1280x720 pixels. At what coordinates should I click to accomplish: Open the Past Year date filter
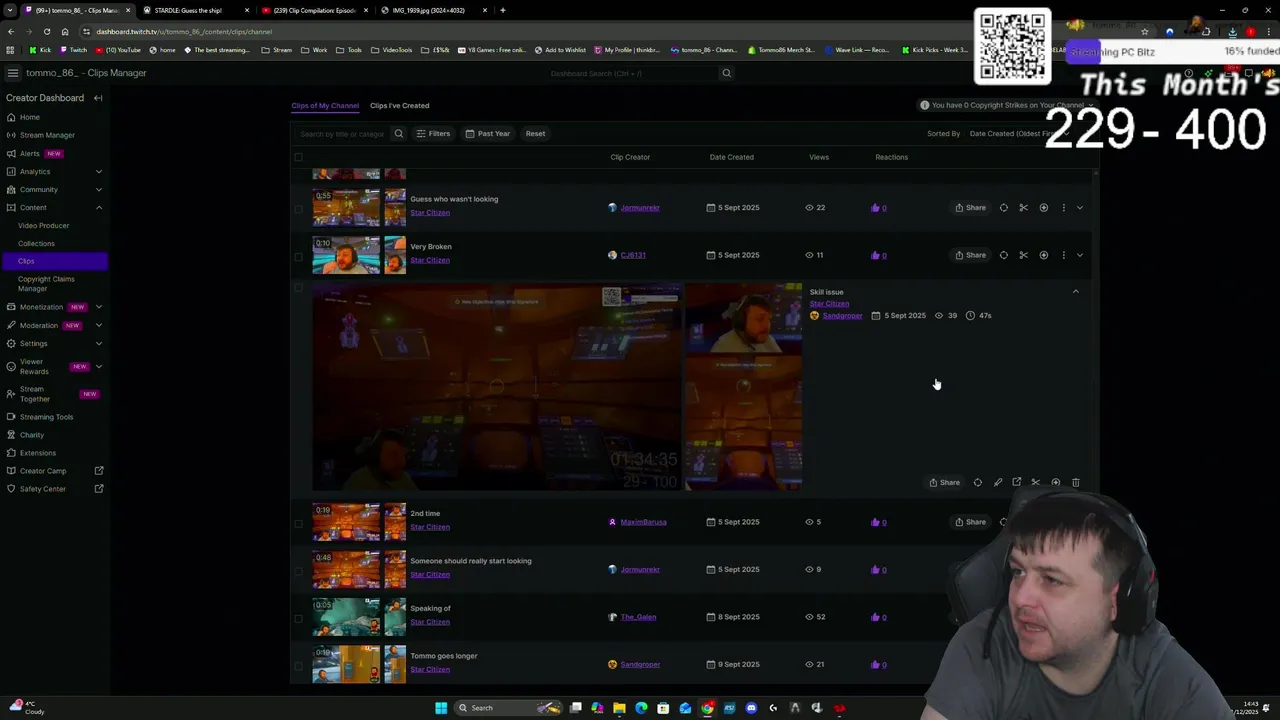tap(487, 133)
